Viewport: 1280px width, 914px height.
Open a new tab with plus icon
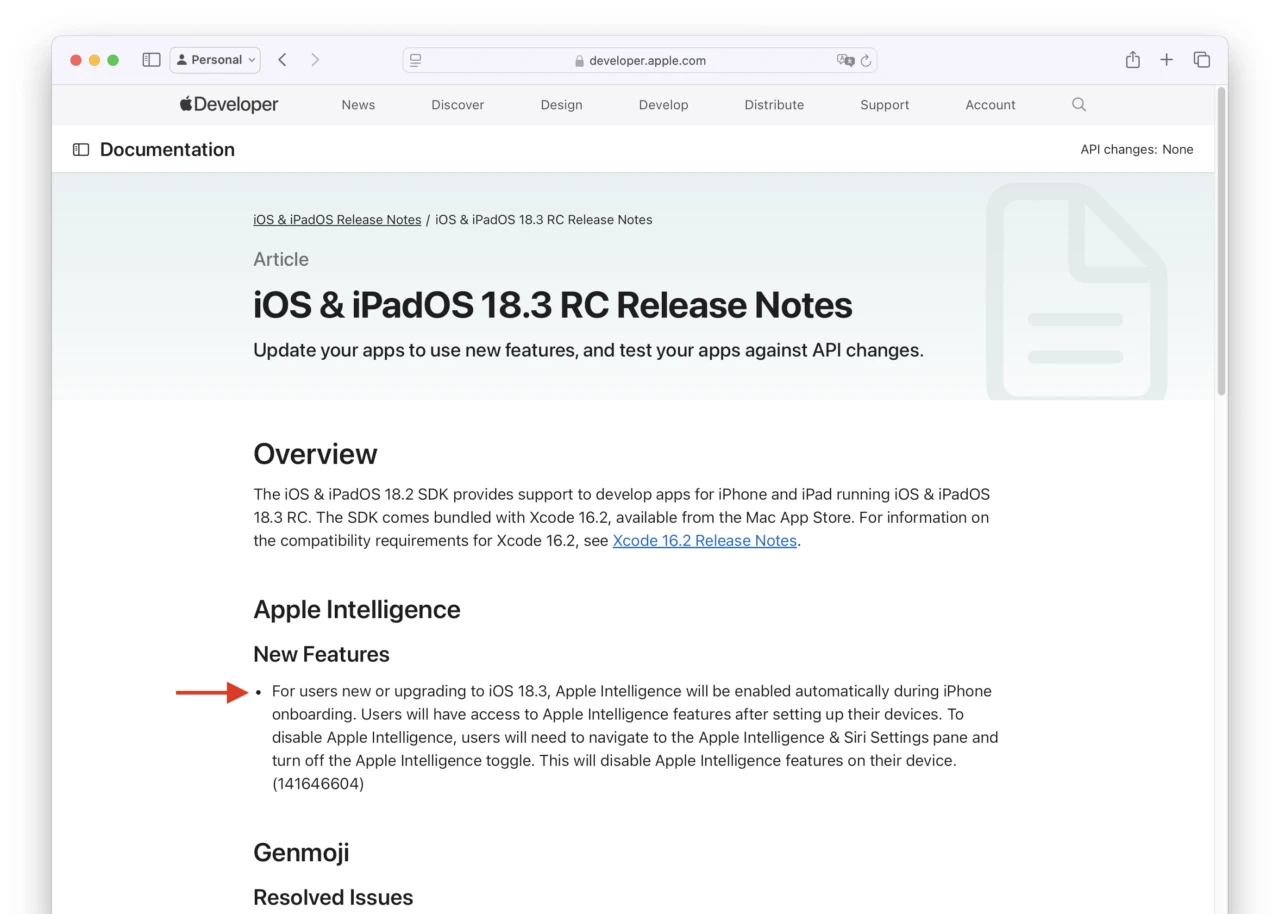tap(1166, 60)
